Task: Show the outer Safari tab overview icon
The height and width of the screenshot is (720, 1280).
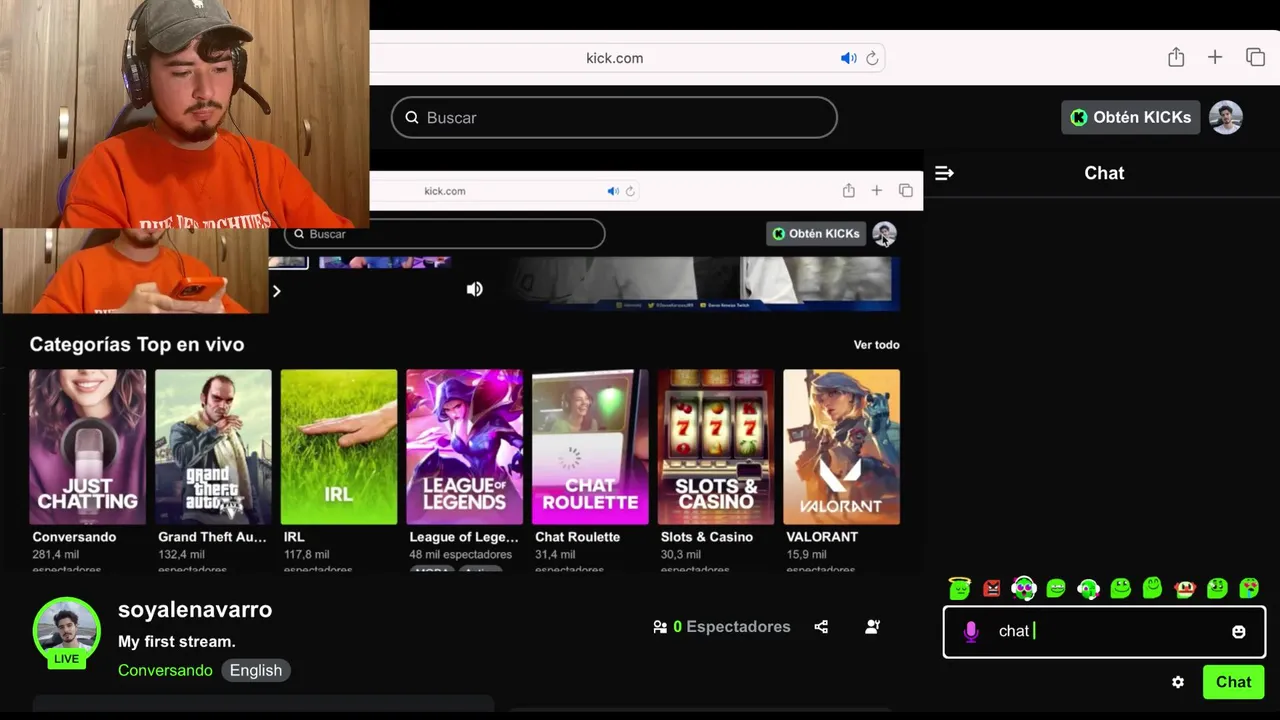Action: [x=1255, y=57]
